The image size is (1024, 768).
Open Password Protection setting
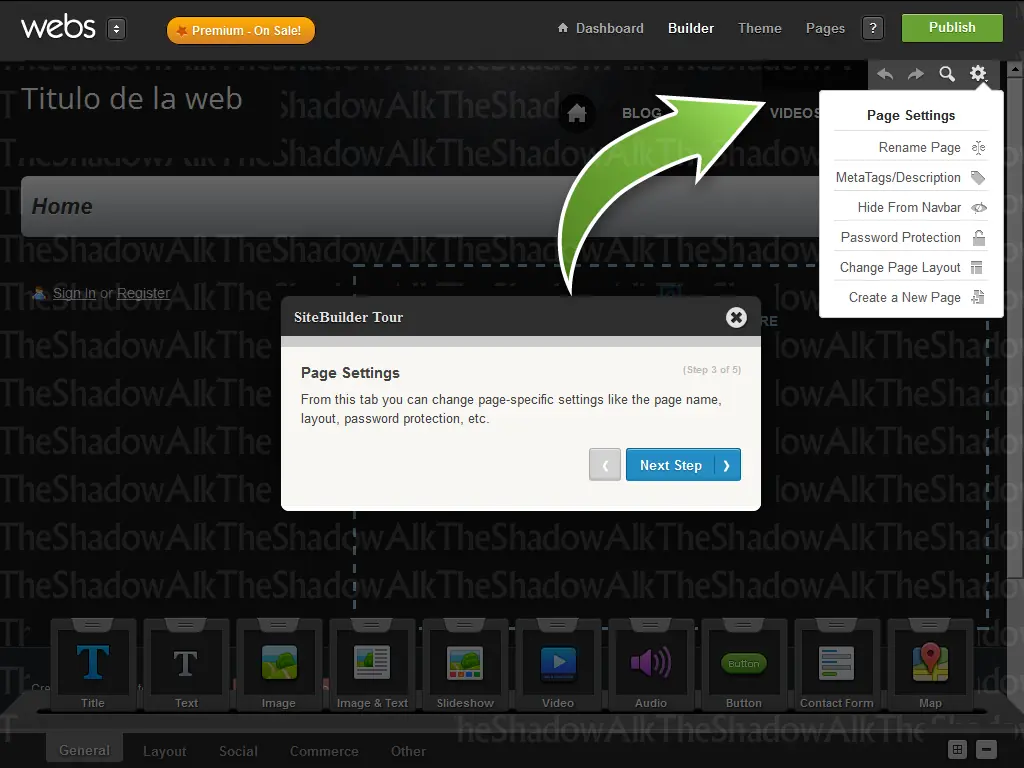tap(911, 238)
